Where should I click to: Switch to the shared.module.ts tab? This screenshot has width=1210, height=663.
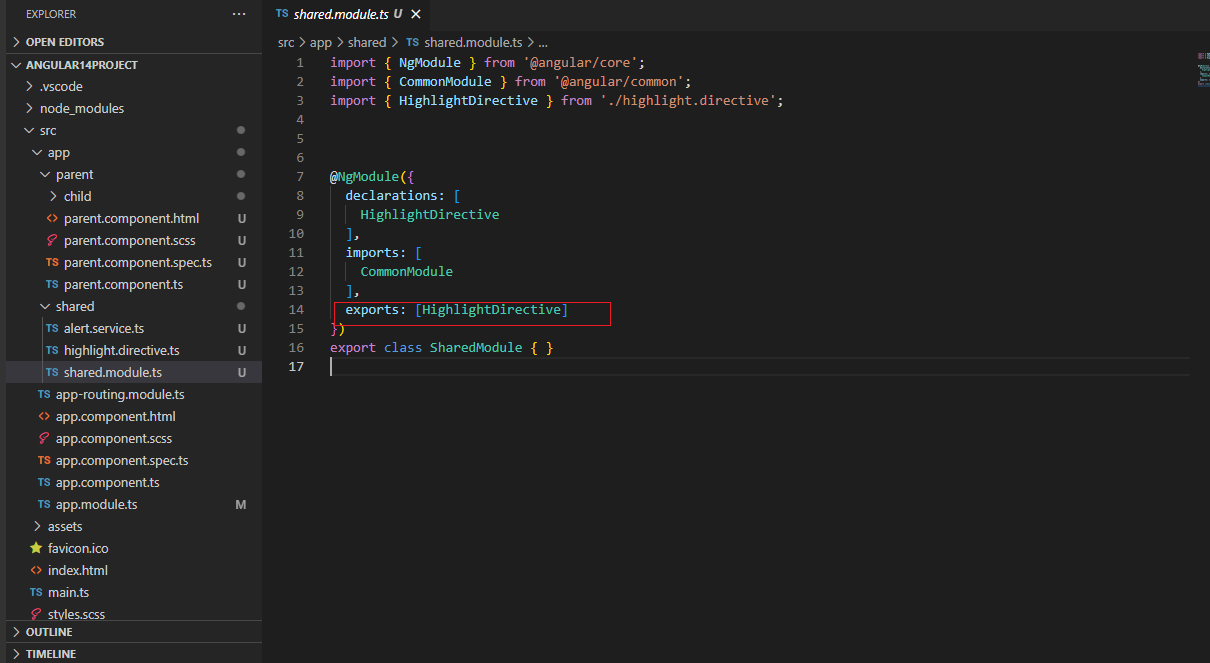point(340,14)
